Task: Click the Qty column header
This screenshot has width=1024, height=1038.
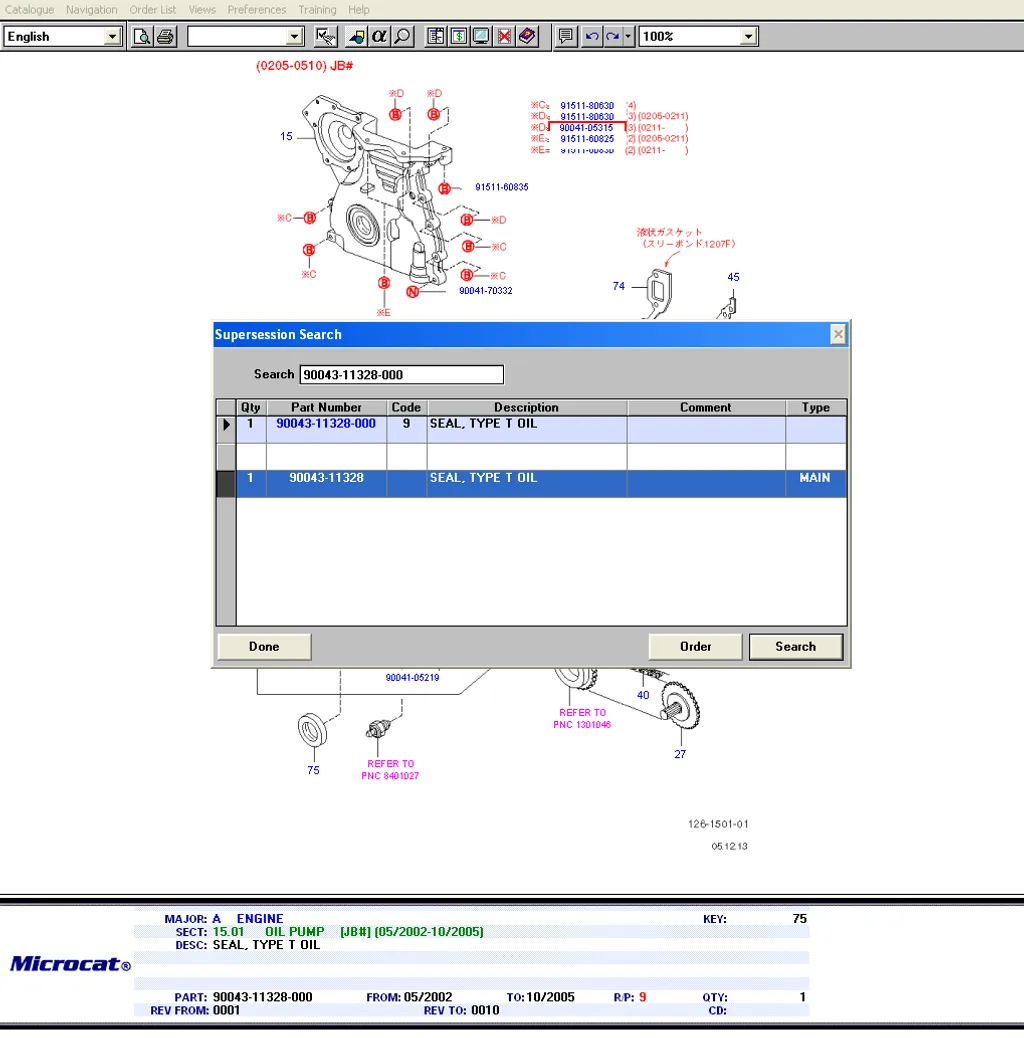Action: (x=251, y=408)
